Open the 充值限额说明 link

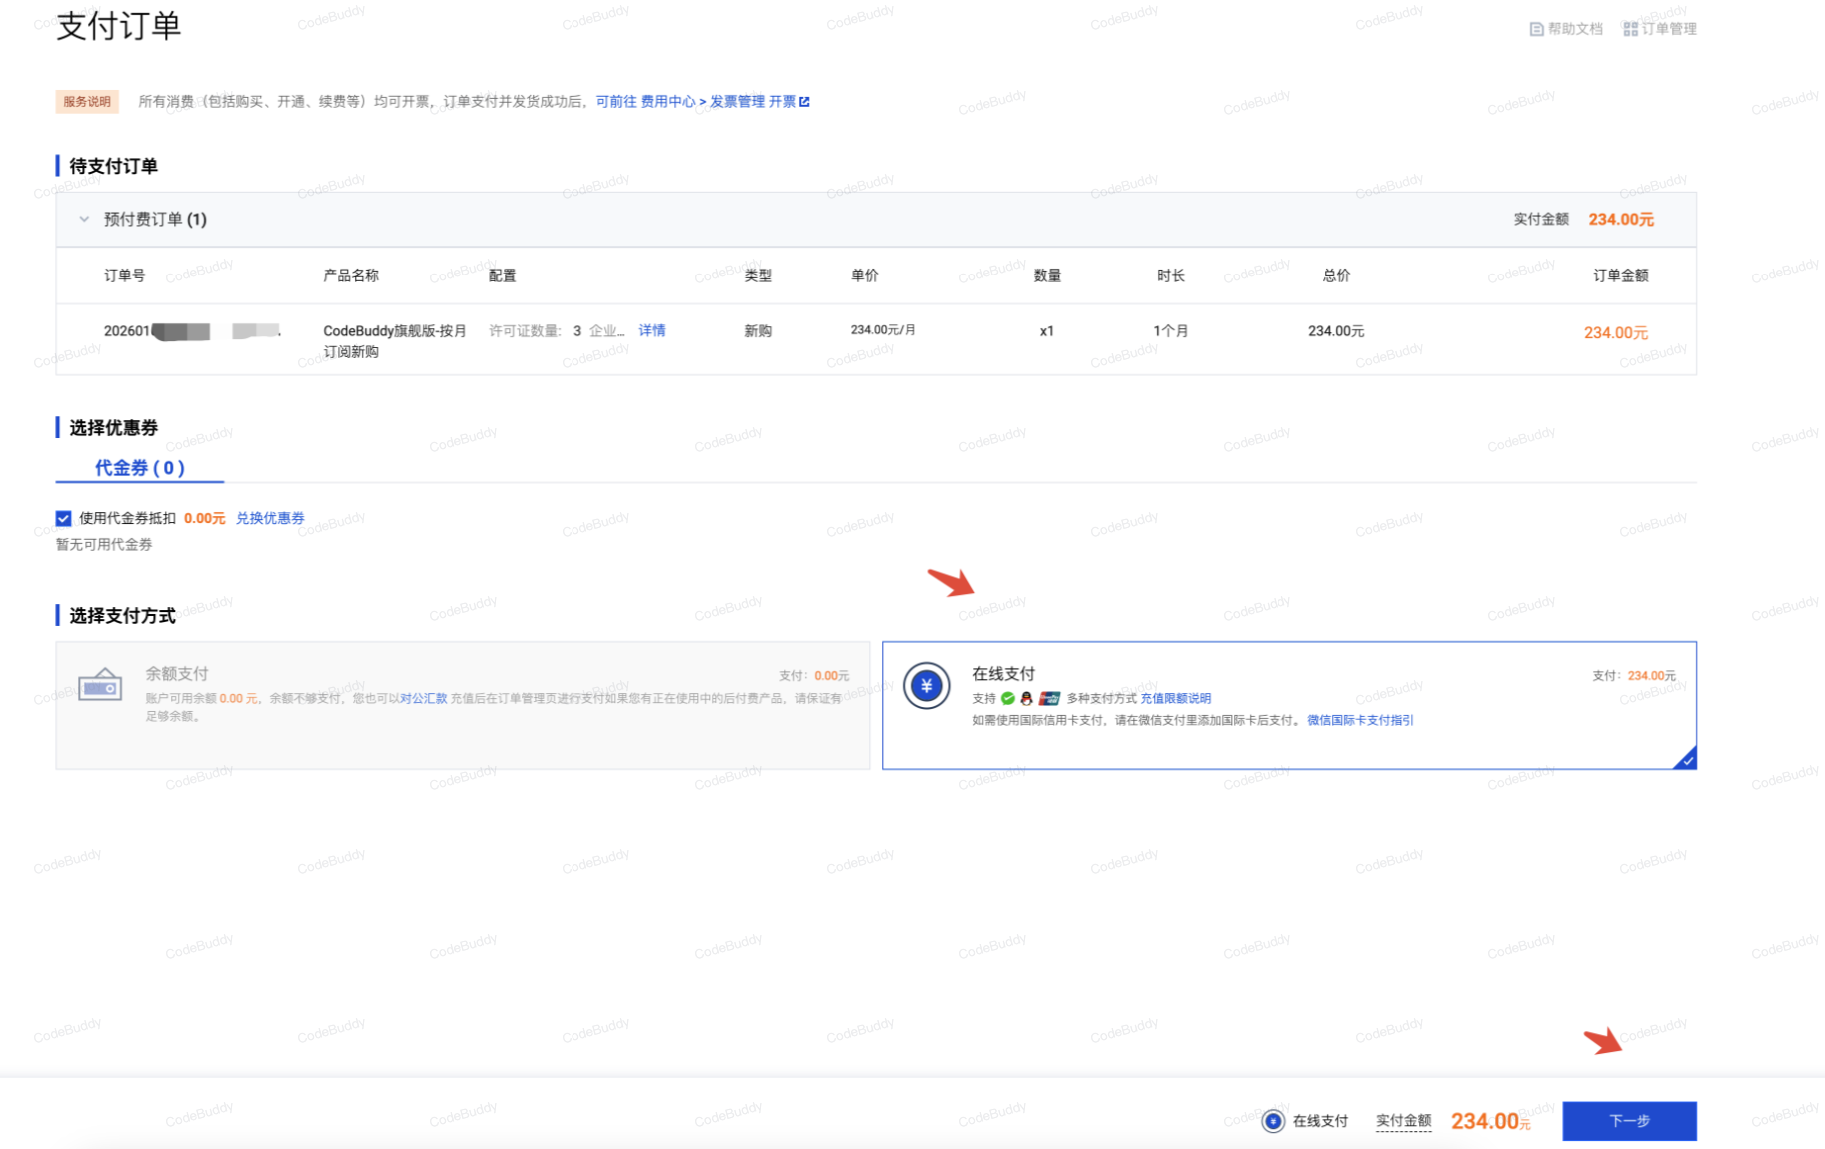(x=1175, y=698)
